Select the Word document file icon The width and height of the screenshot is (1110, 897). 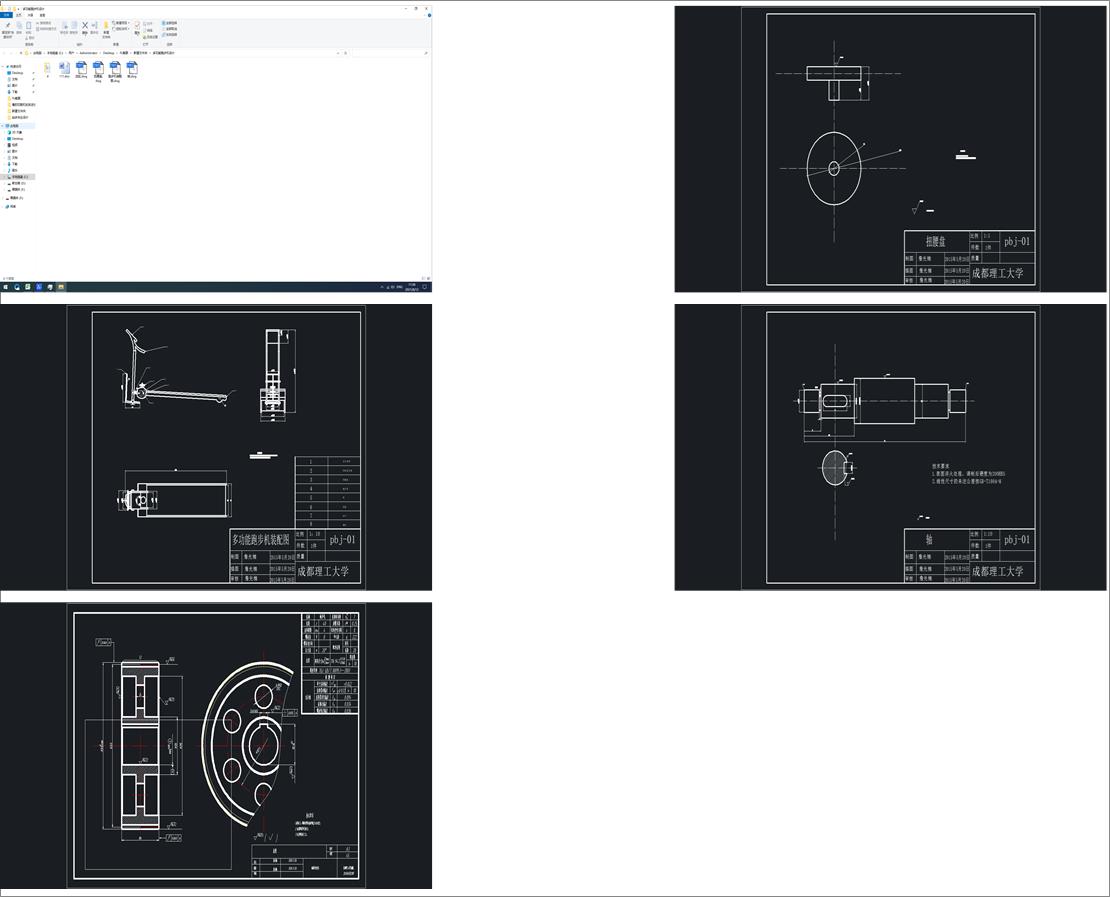[64, 67]
